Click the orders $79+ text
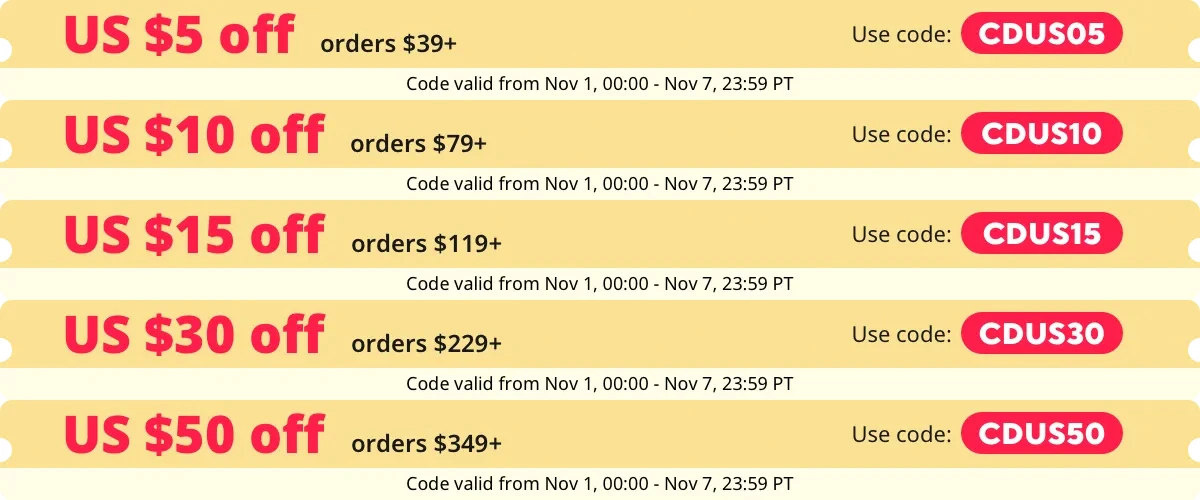This screenshot has height=500, width=1200. [419, 144]
